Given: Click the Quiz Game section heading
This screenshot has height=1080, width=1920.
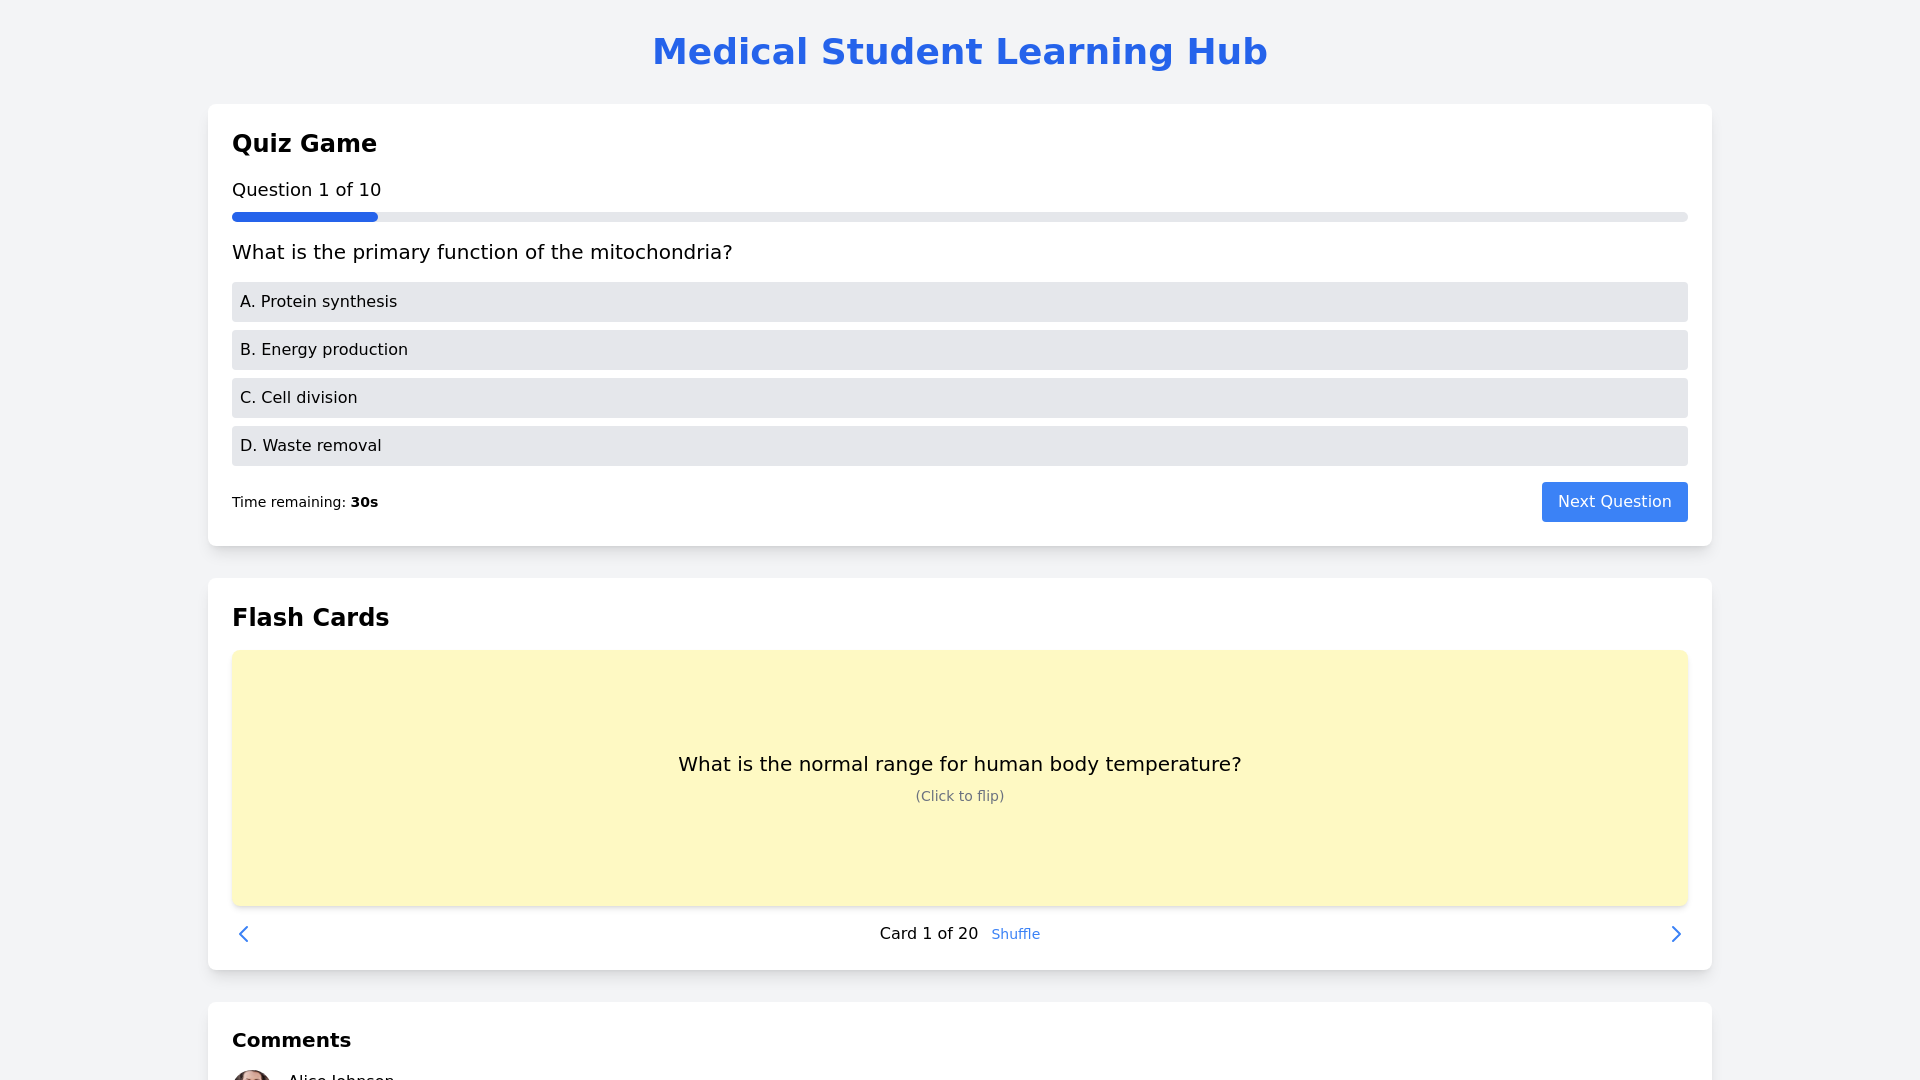Looking at the screenshot, I should (304, 144).
